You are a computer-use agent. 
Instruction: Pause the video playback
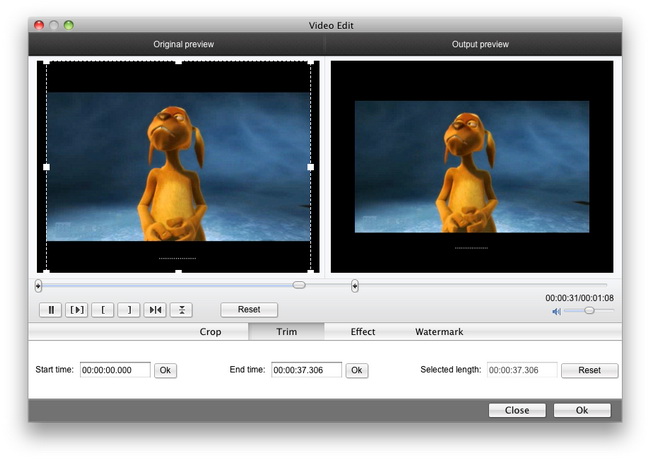pyautogui.click(x=51, y=310)
